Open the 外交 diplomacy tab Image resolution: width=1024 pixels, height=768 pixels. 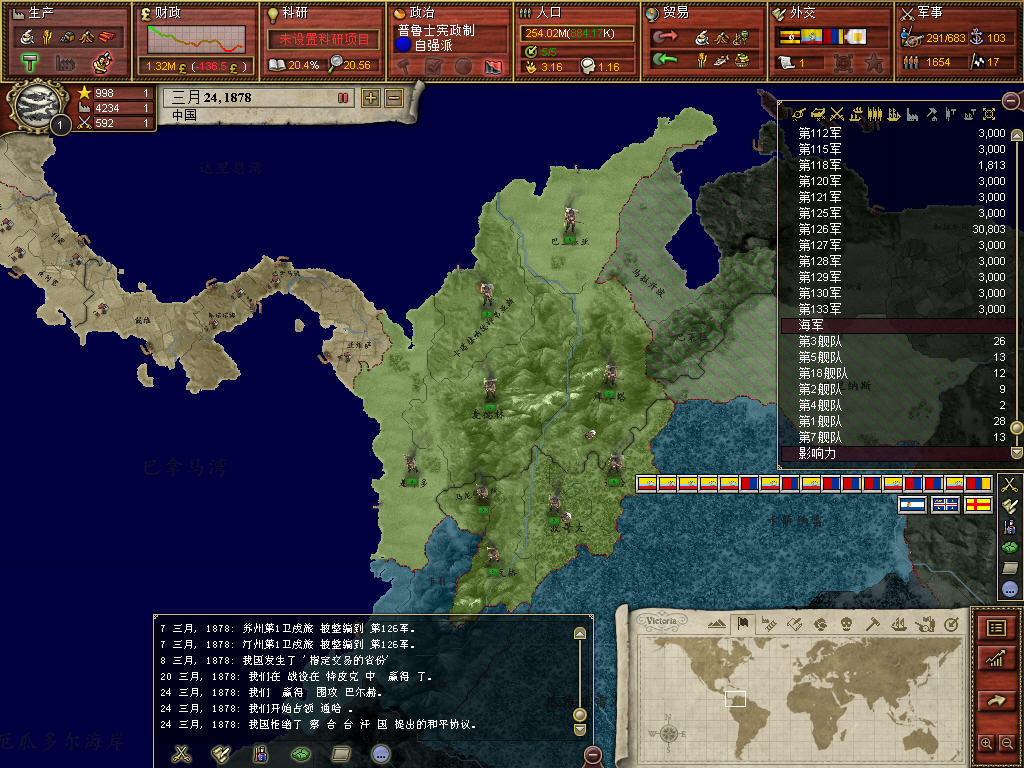click(831, 40)
